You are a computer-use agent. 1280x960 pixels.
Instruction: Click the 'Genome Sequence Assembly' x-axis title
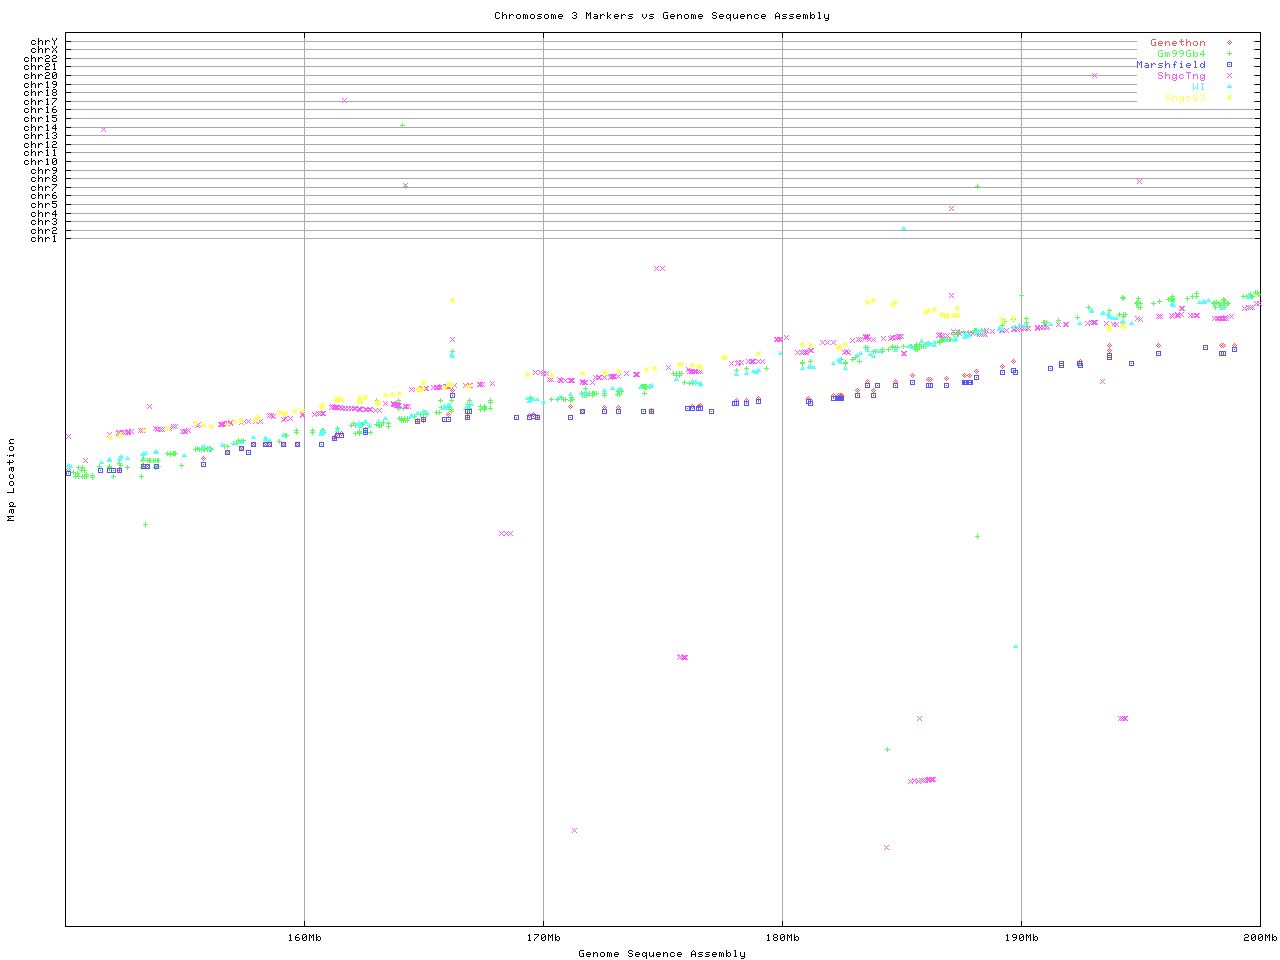(661, 954)
